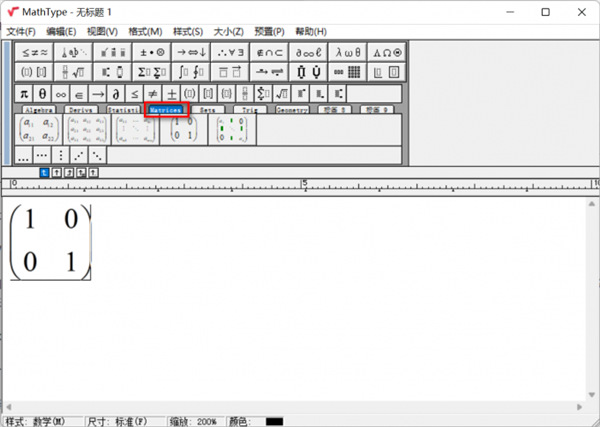The width and height of the screenshot is (600, 427).
Task: Switch to the Geometry tab
Action: (292, 110)
